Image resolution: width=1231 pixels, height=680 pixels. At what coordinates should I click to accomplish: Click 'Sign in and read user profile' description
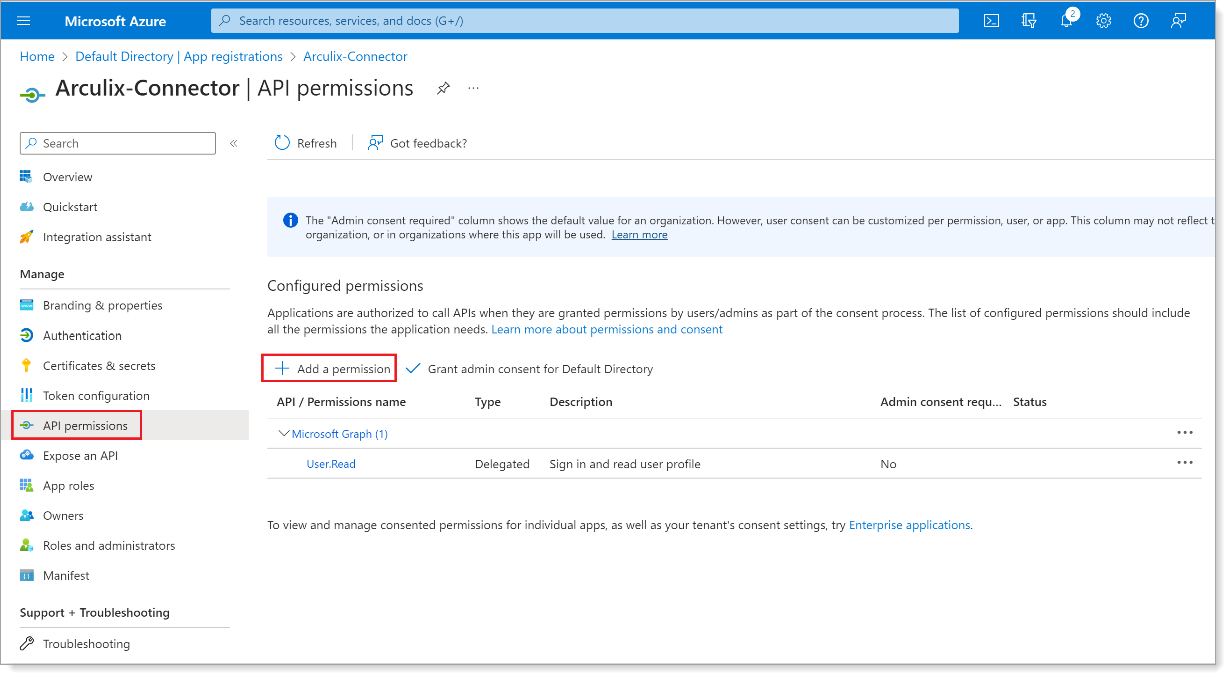pyautogui.click(x=625, y=464)
